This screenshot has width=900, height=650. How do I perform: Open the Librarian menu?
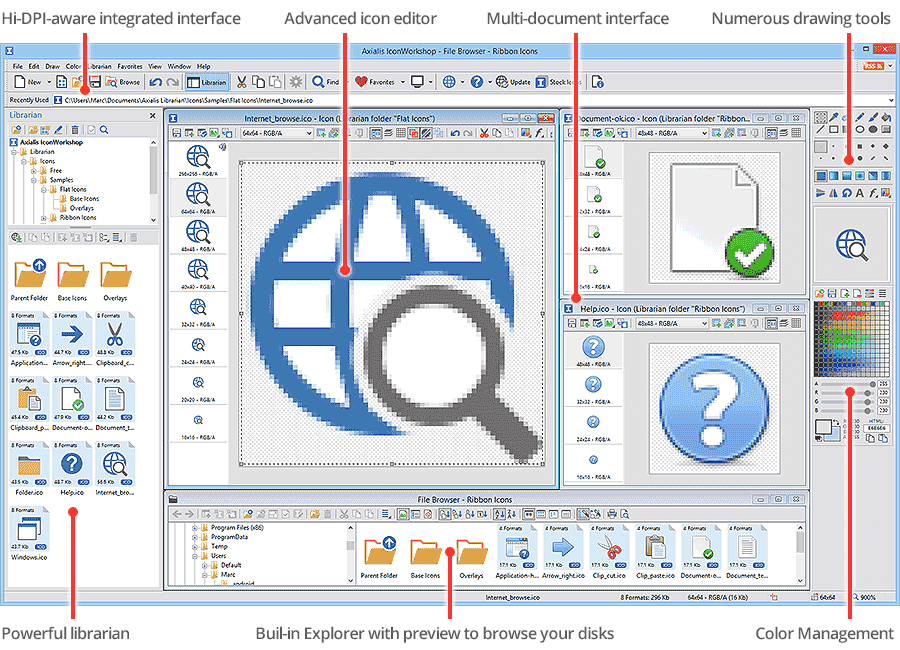[x=97, y=66]
